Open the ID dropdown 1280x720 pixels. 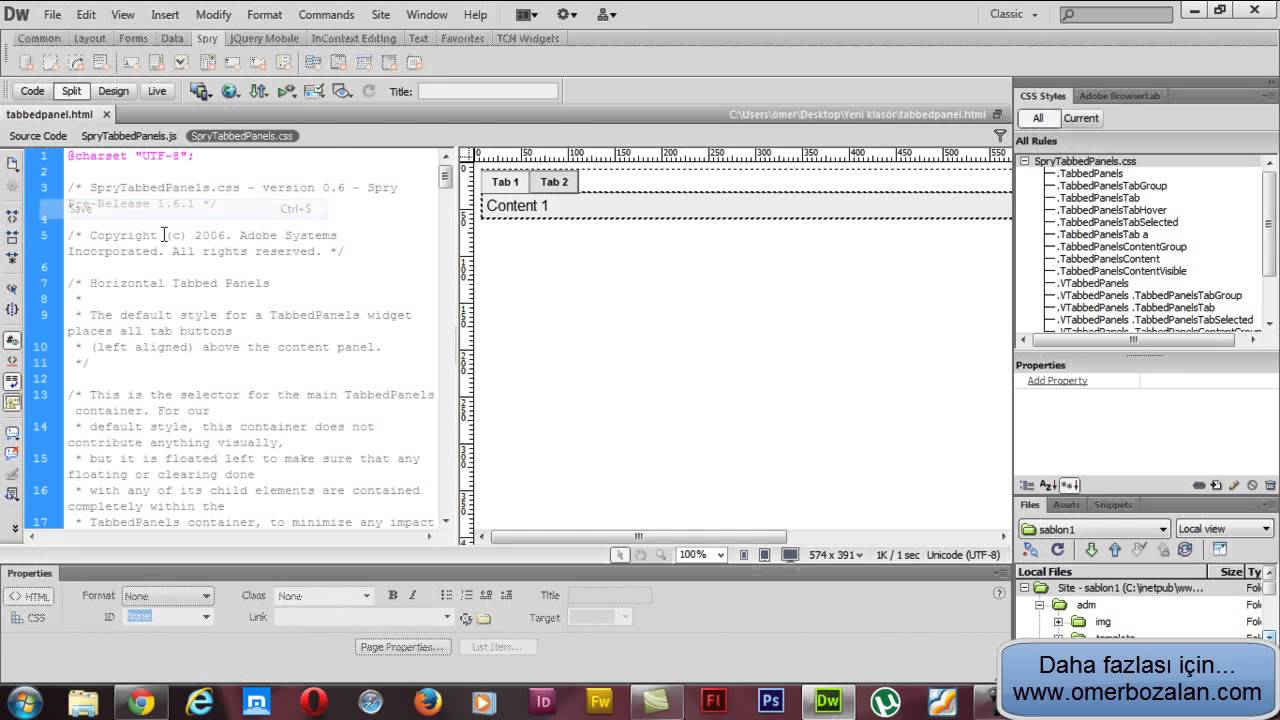tap(167, 617)
